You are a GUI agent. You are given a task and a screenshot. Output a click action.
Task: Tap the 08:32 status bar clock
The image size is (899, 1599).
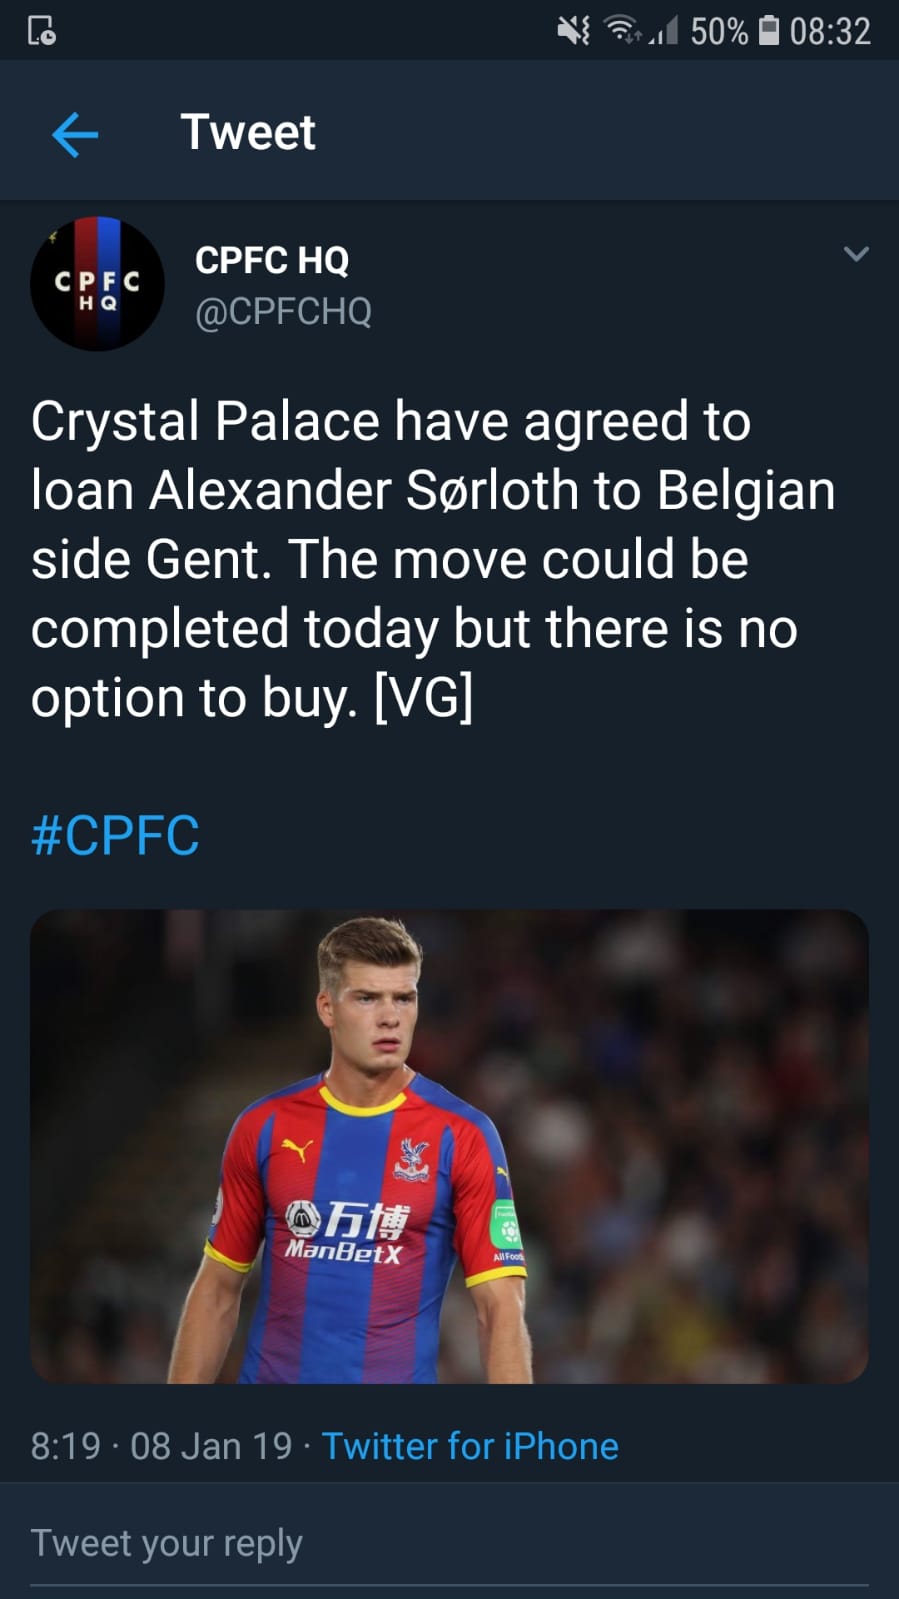tap(830, 31)
